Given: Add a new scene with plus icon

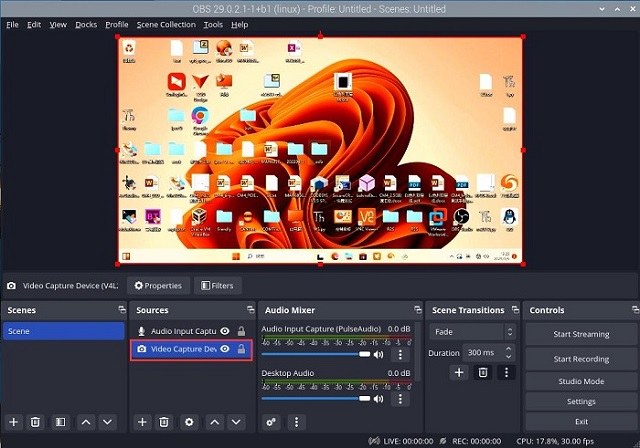Looking at the screenshot, I should tap(13, 422).
